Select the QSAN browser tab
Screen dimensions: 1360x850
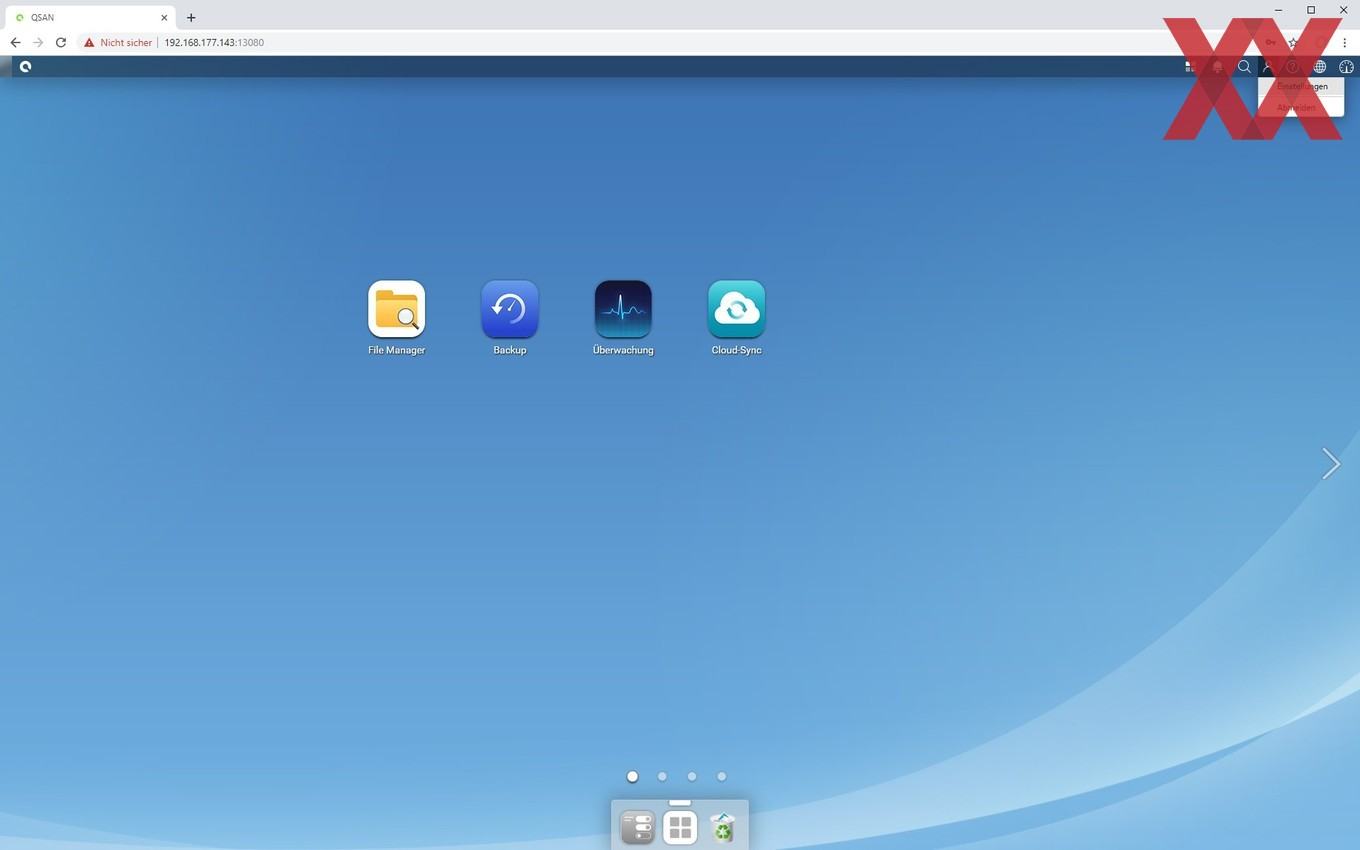pyautogui.click(x=92, y=17)
